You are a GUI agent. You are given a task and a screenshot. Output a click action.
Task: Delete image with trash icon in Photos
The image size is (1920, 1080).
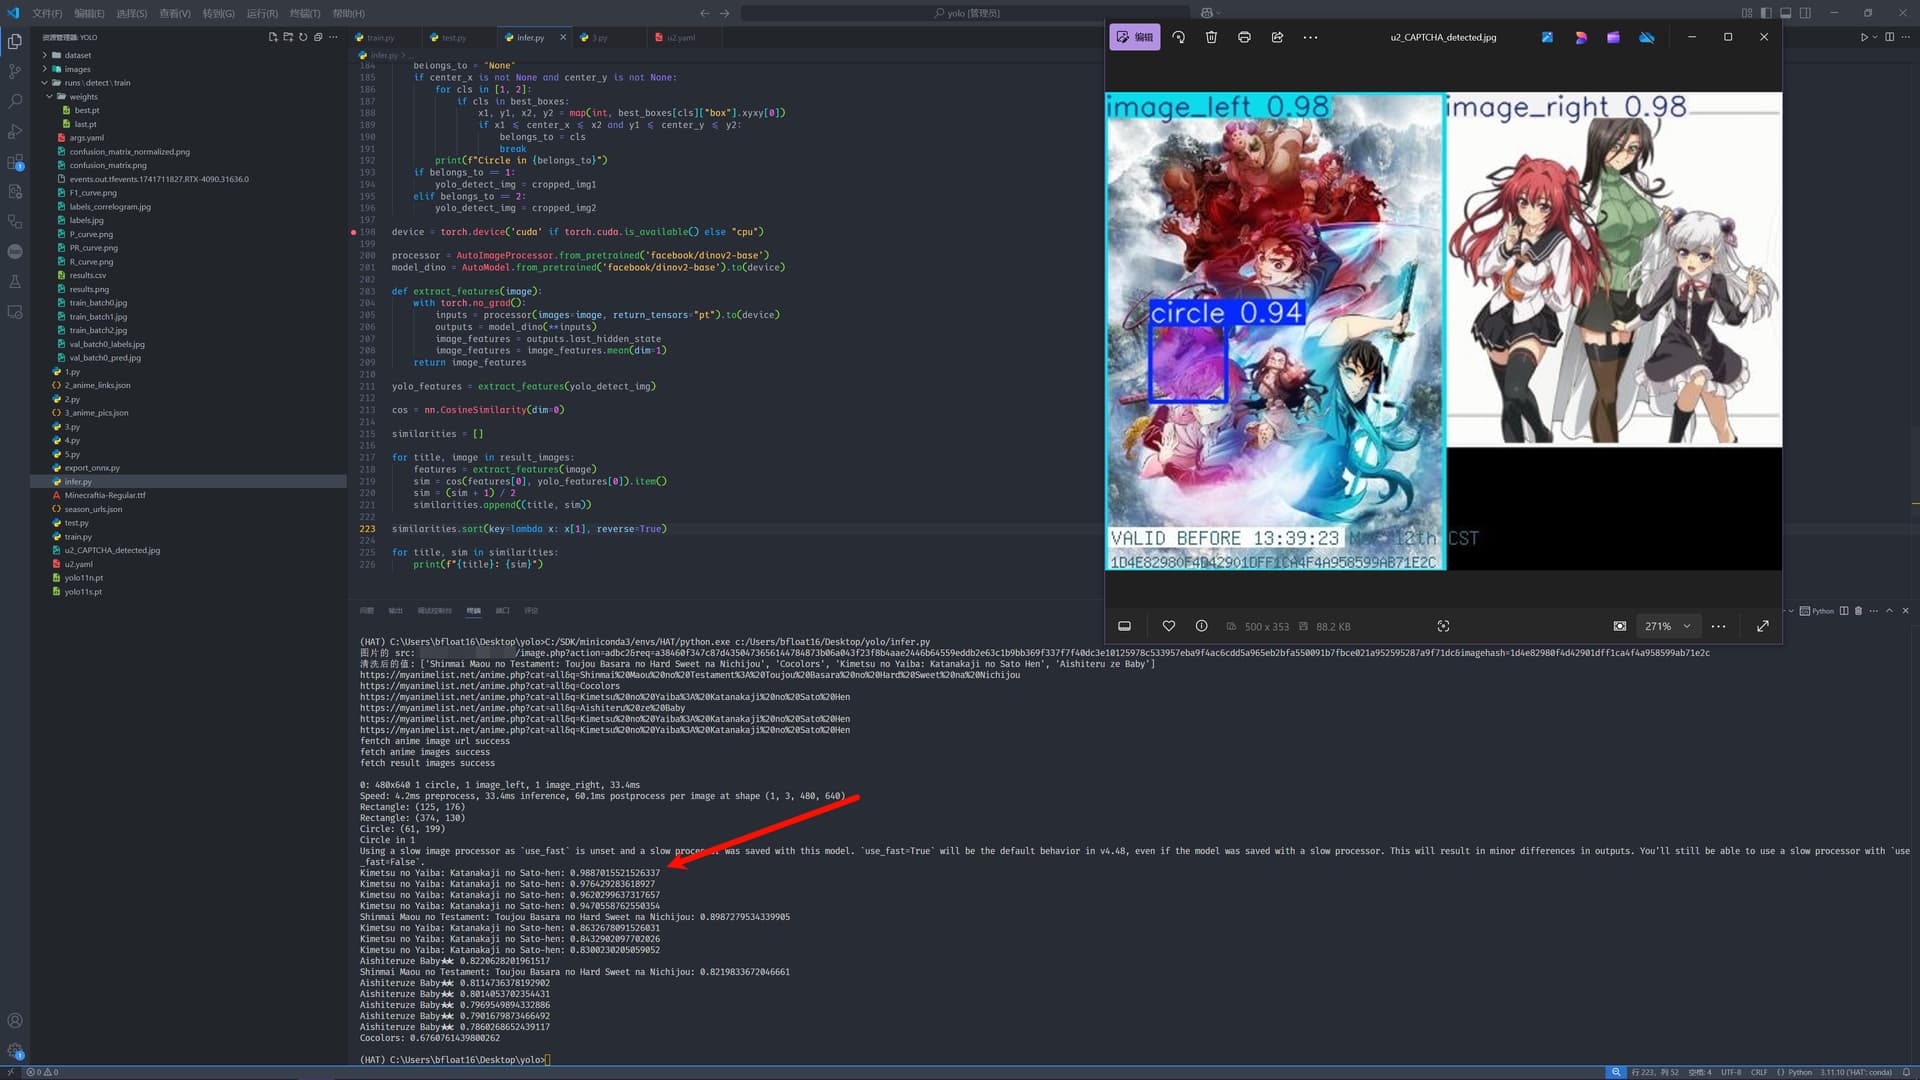click(x=1211, y=37)
